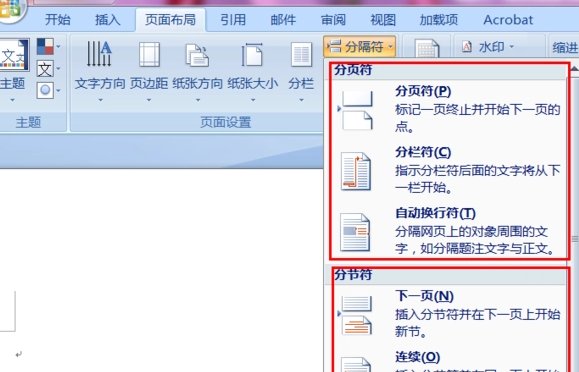The width and height of the screenshot is (579, 372).
Task: Click the column break icon
Action: [356, 171]
